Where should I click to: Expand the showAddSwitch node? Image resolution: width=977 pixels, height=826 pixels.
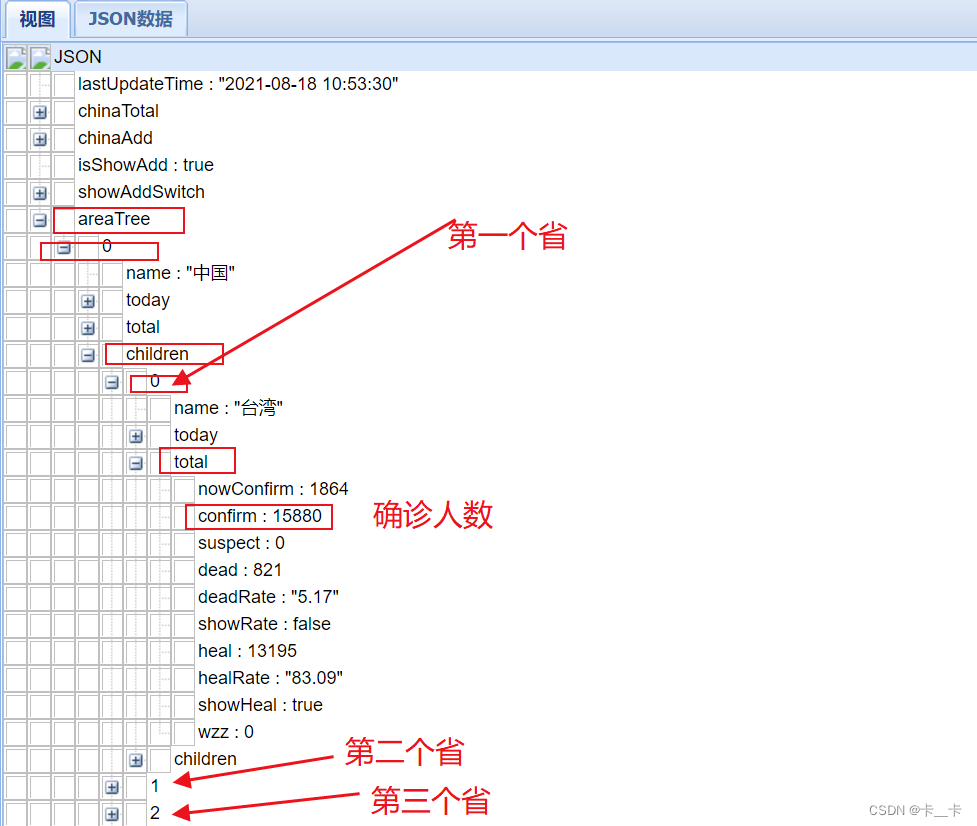point(40,192)
